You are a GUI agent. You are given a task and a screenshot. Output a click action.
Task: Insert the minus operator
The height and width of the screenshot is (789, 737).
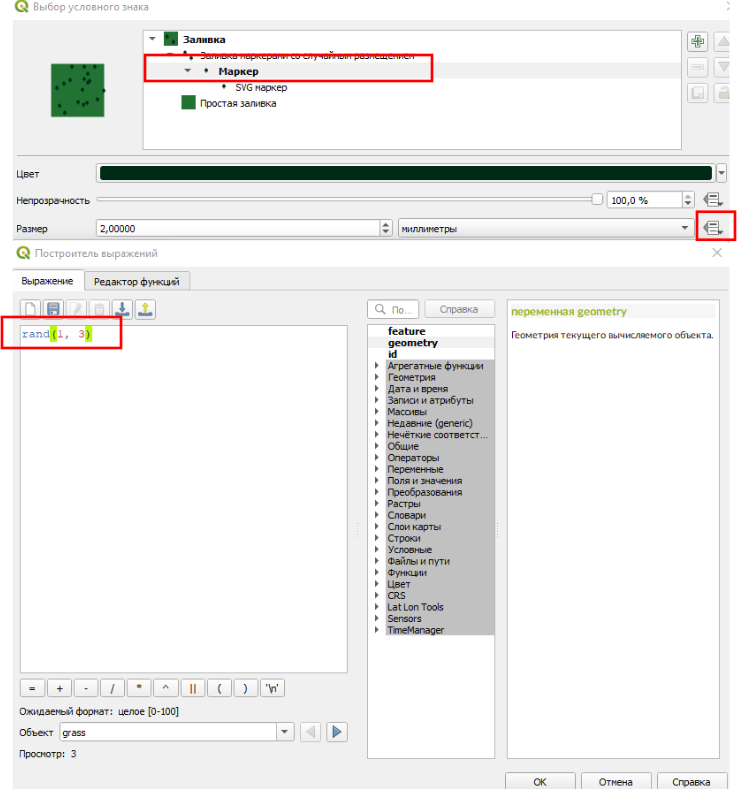(x=86, y=688)
